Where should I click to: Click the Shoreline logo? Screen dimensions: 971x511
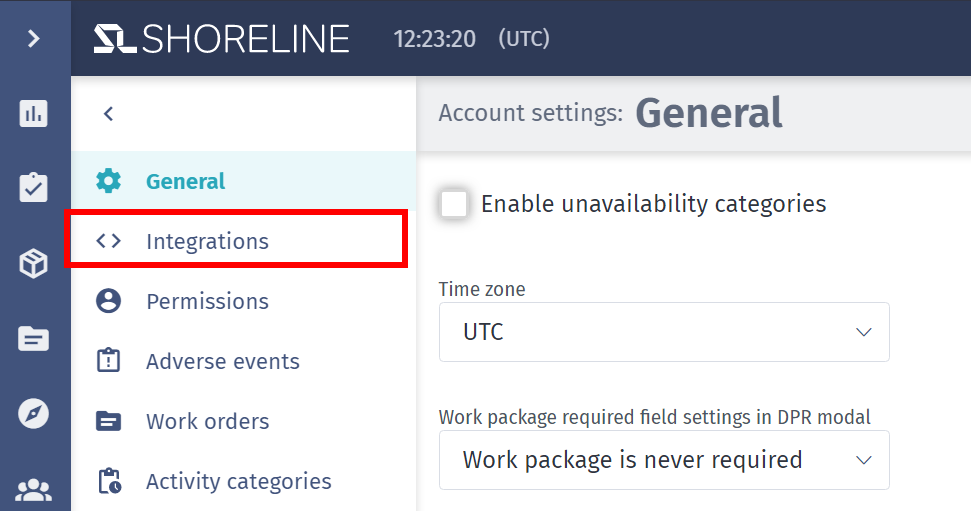222,38
